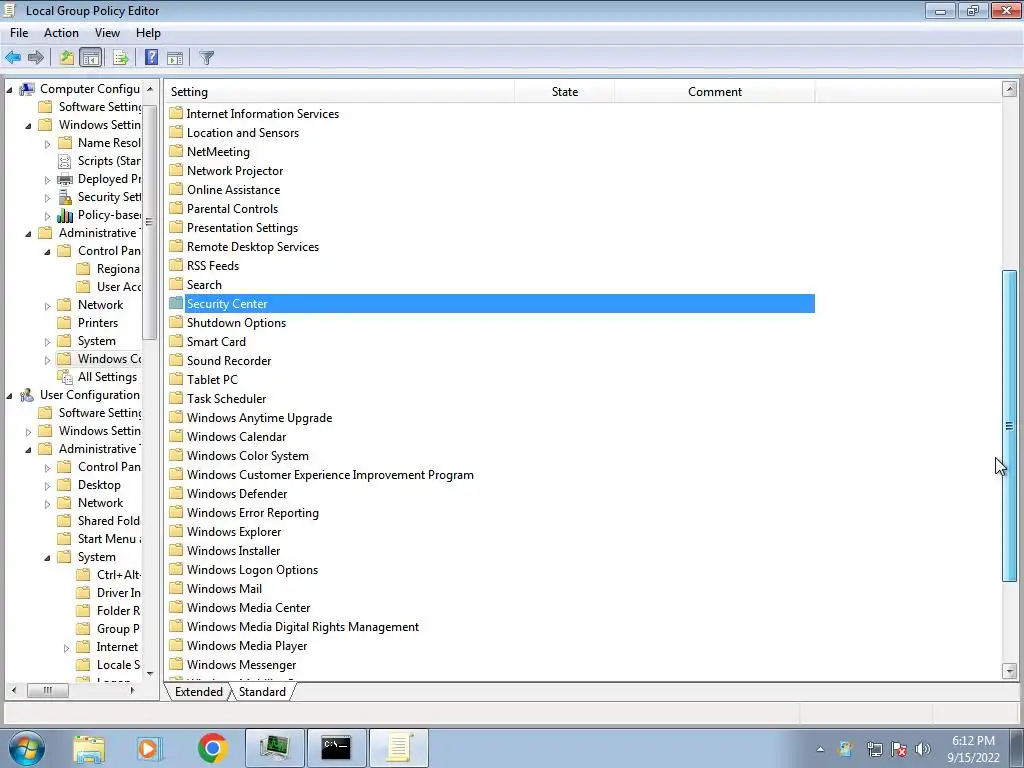Viewport: 1024px width, 768px height.
Task: Select Windows Logon Options in the list
Action: coord(252,569)
